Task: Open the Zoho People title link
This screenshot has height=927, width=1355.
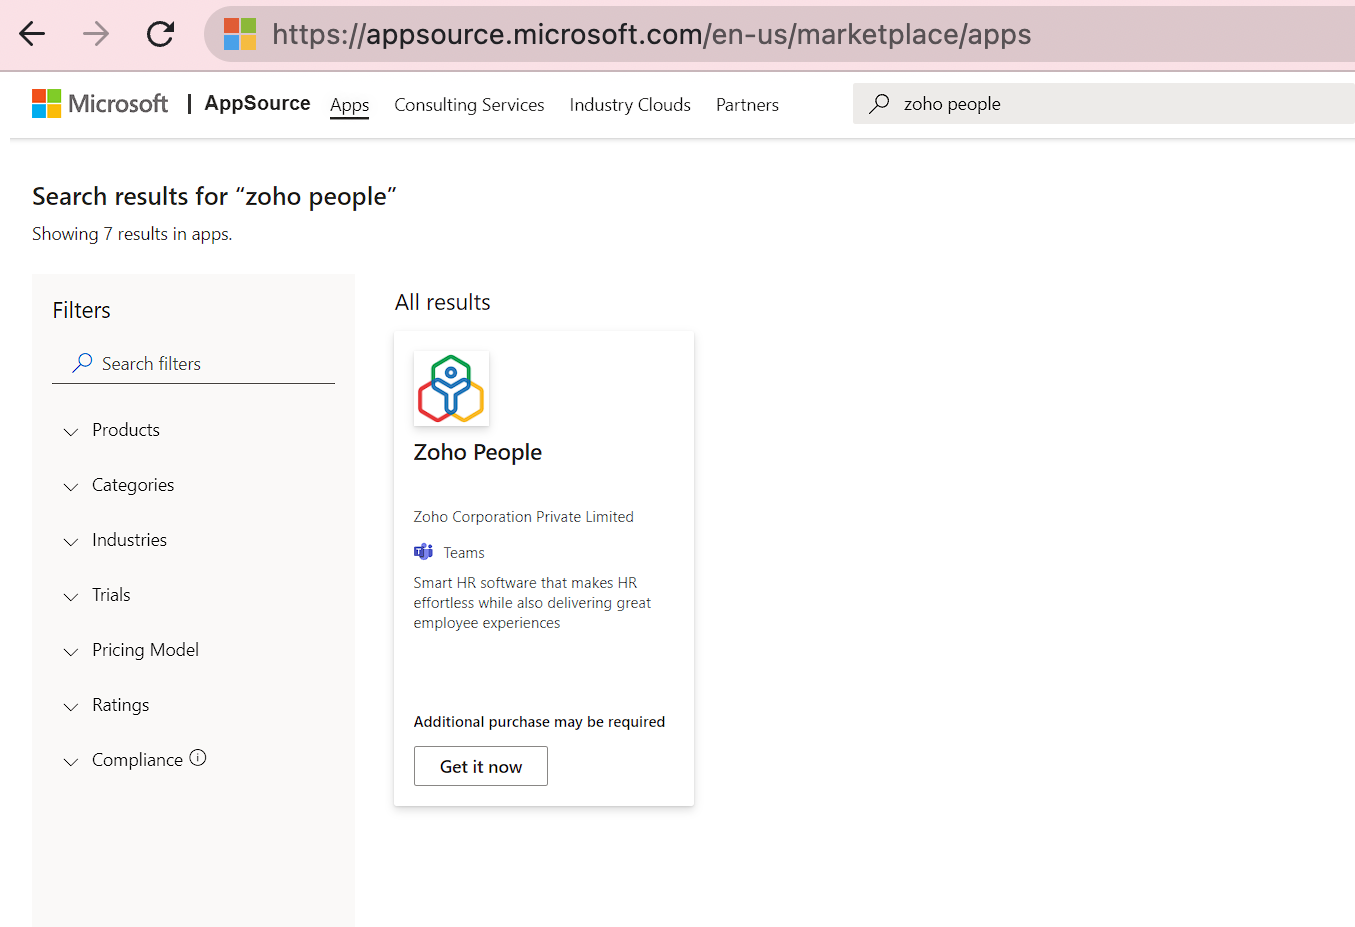Action: pyautogui.click(x=478, y=452)
